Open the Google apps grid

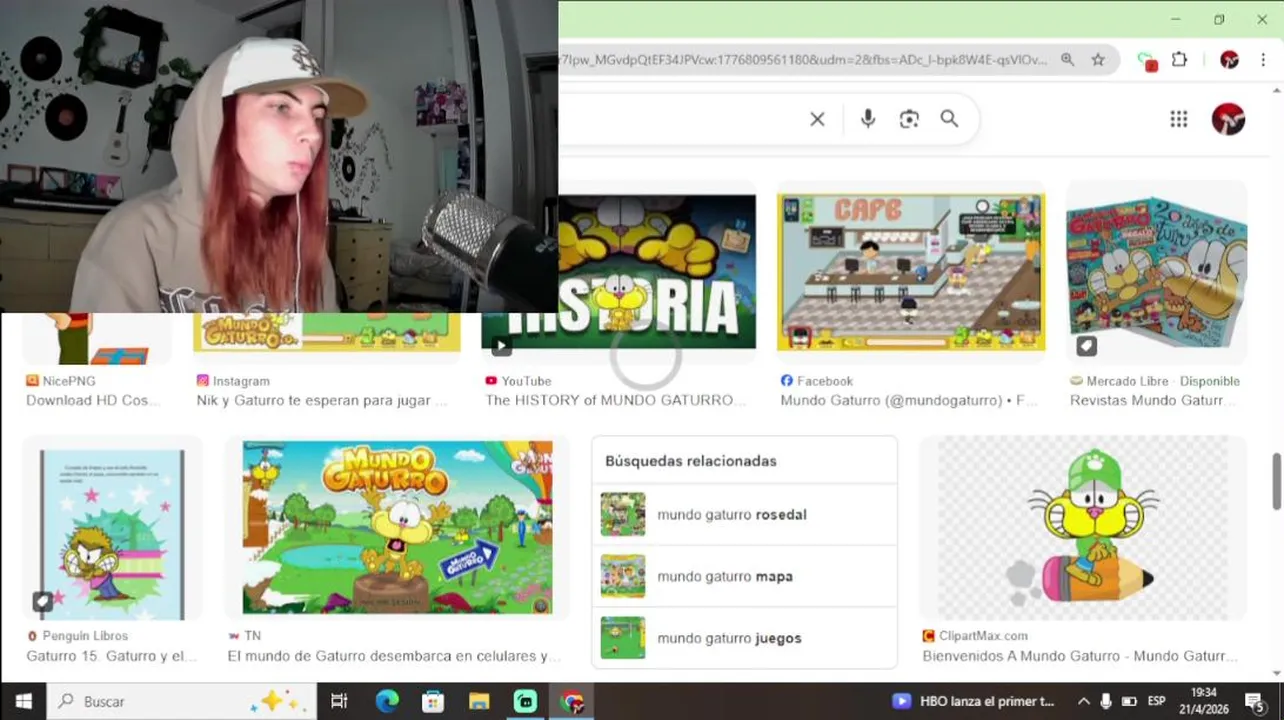pyautogui.click(x=1179, y=119)
